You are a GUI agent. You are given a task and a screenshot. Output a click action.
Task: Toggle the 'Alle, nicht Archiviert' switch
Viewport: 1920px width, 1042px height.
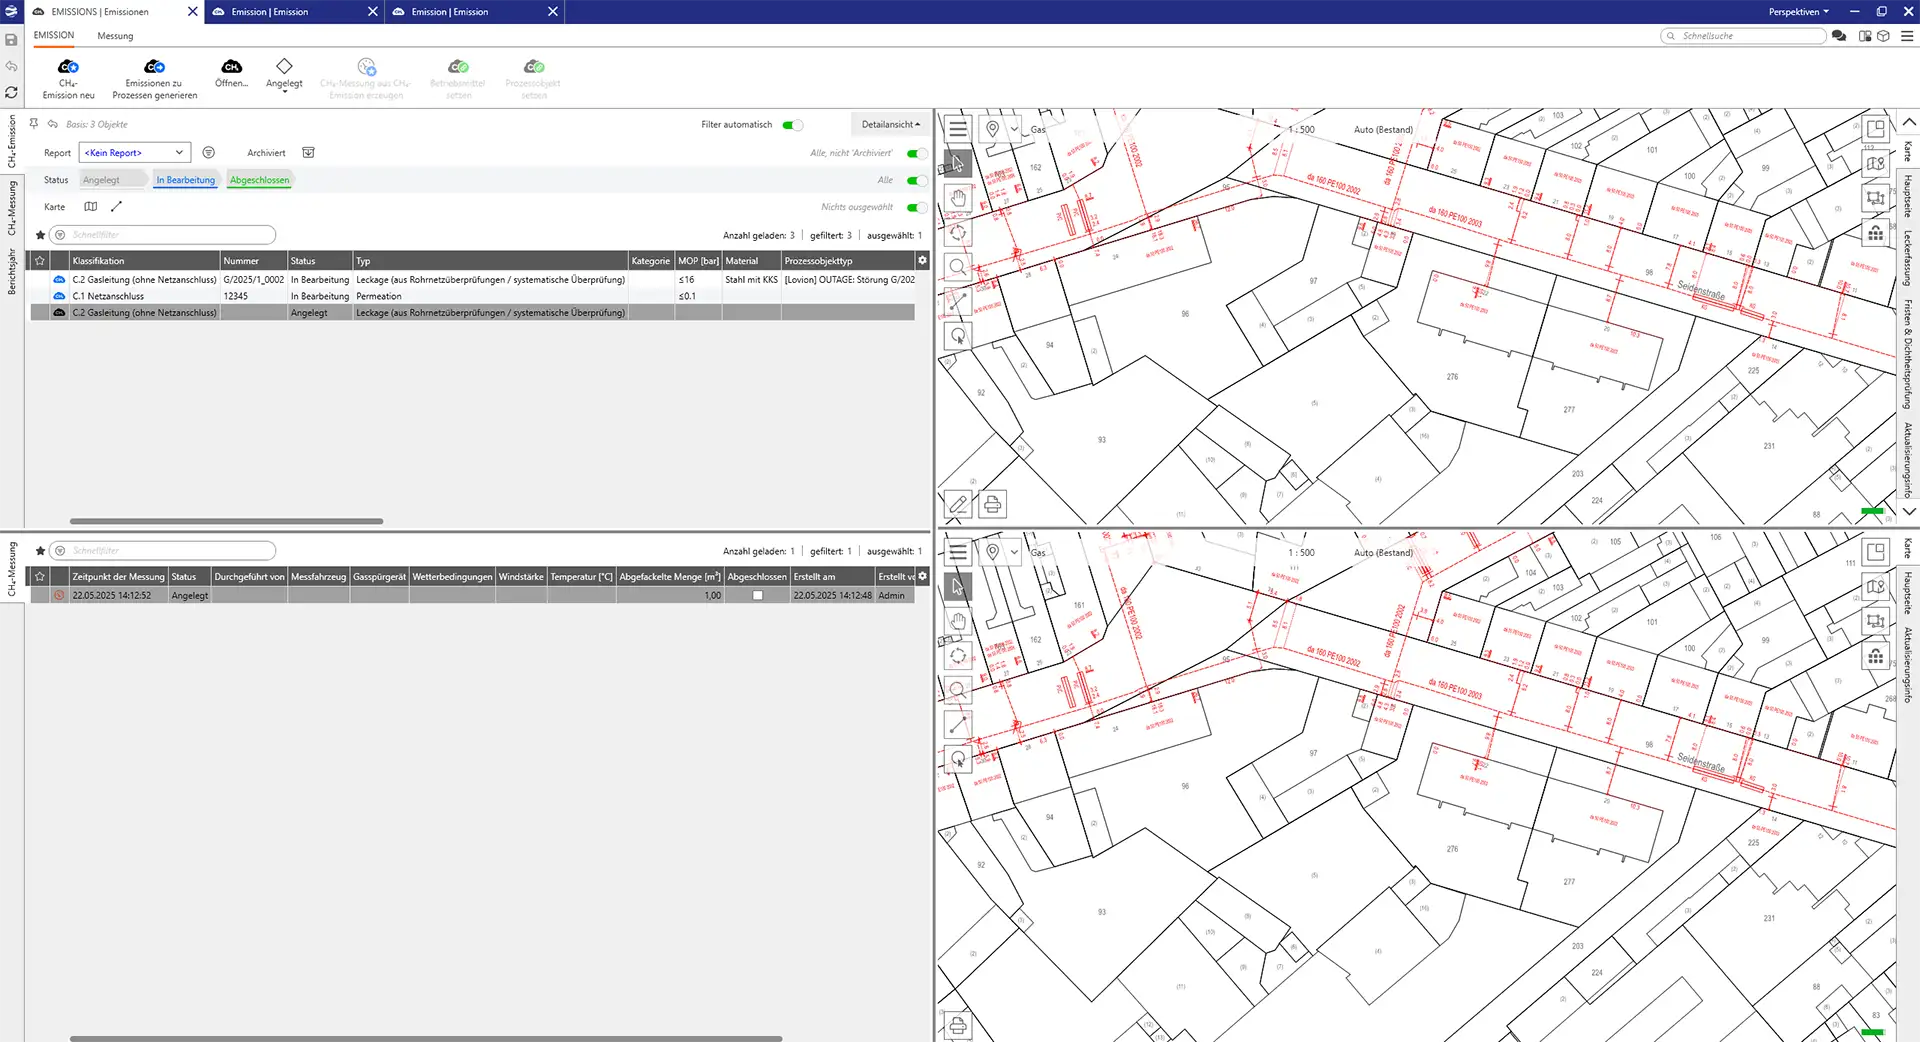click(915, 154)
